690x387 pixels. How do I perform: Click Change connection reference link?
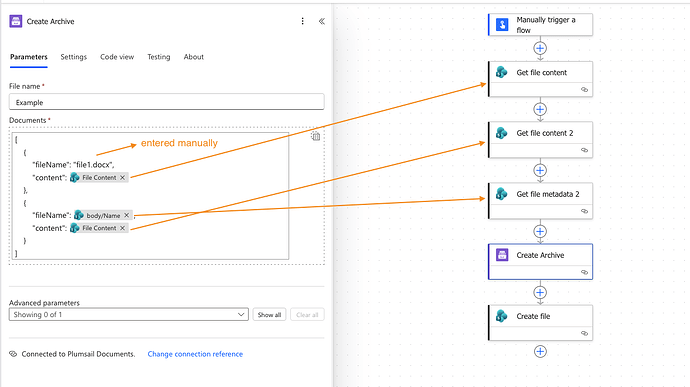coord(195,354)
